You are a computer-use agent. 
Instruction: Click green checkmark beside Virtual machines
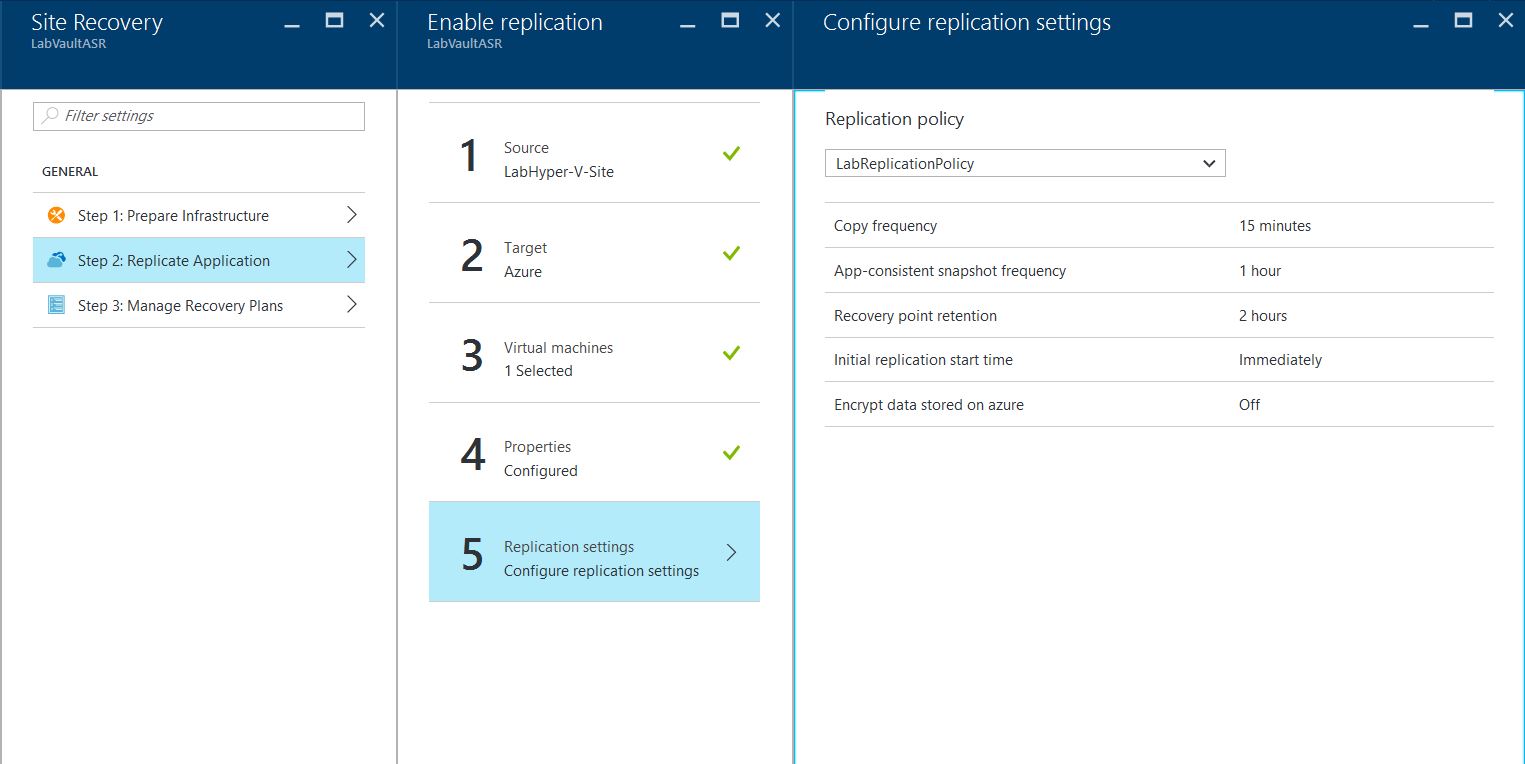pyautogui.click(x=731, y=353)
